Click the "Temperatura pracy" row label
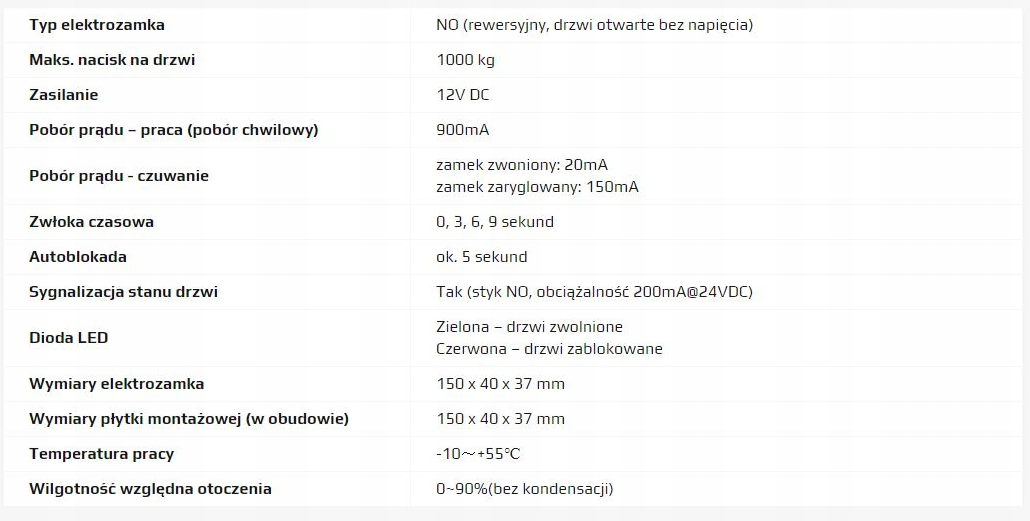Viewport: 1030px width, 521px height. coord(101,454)
